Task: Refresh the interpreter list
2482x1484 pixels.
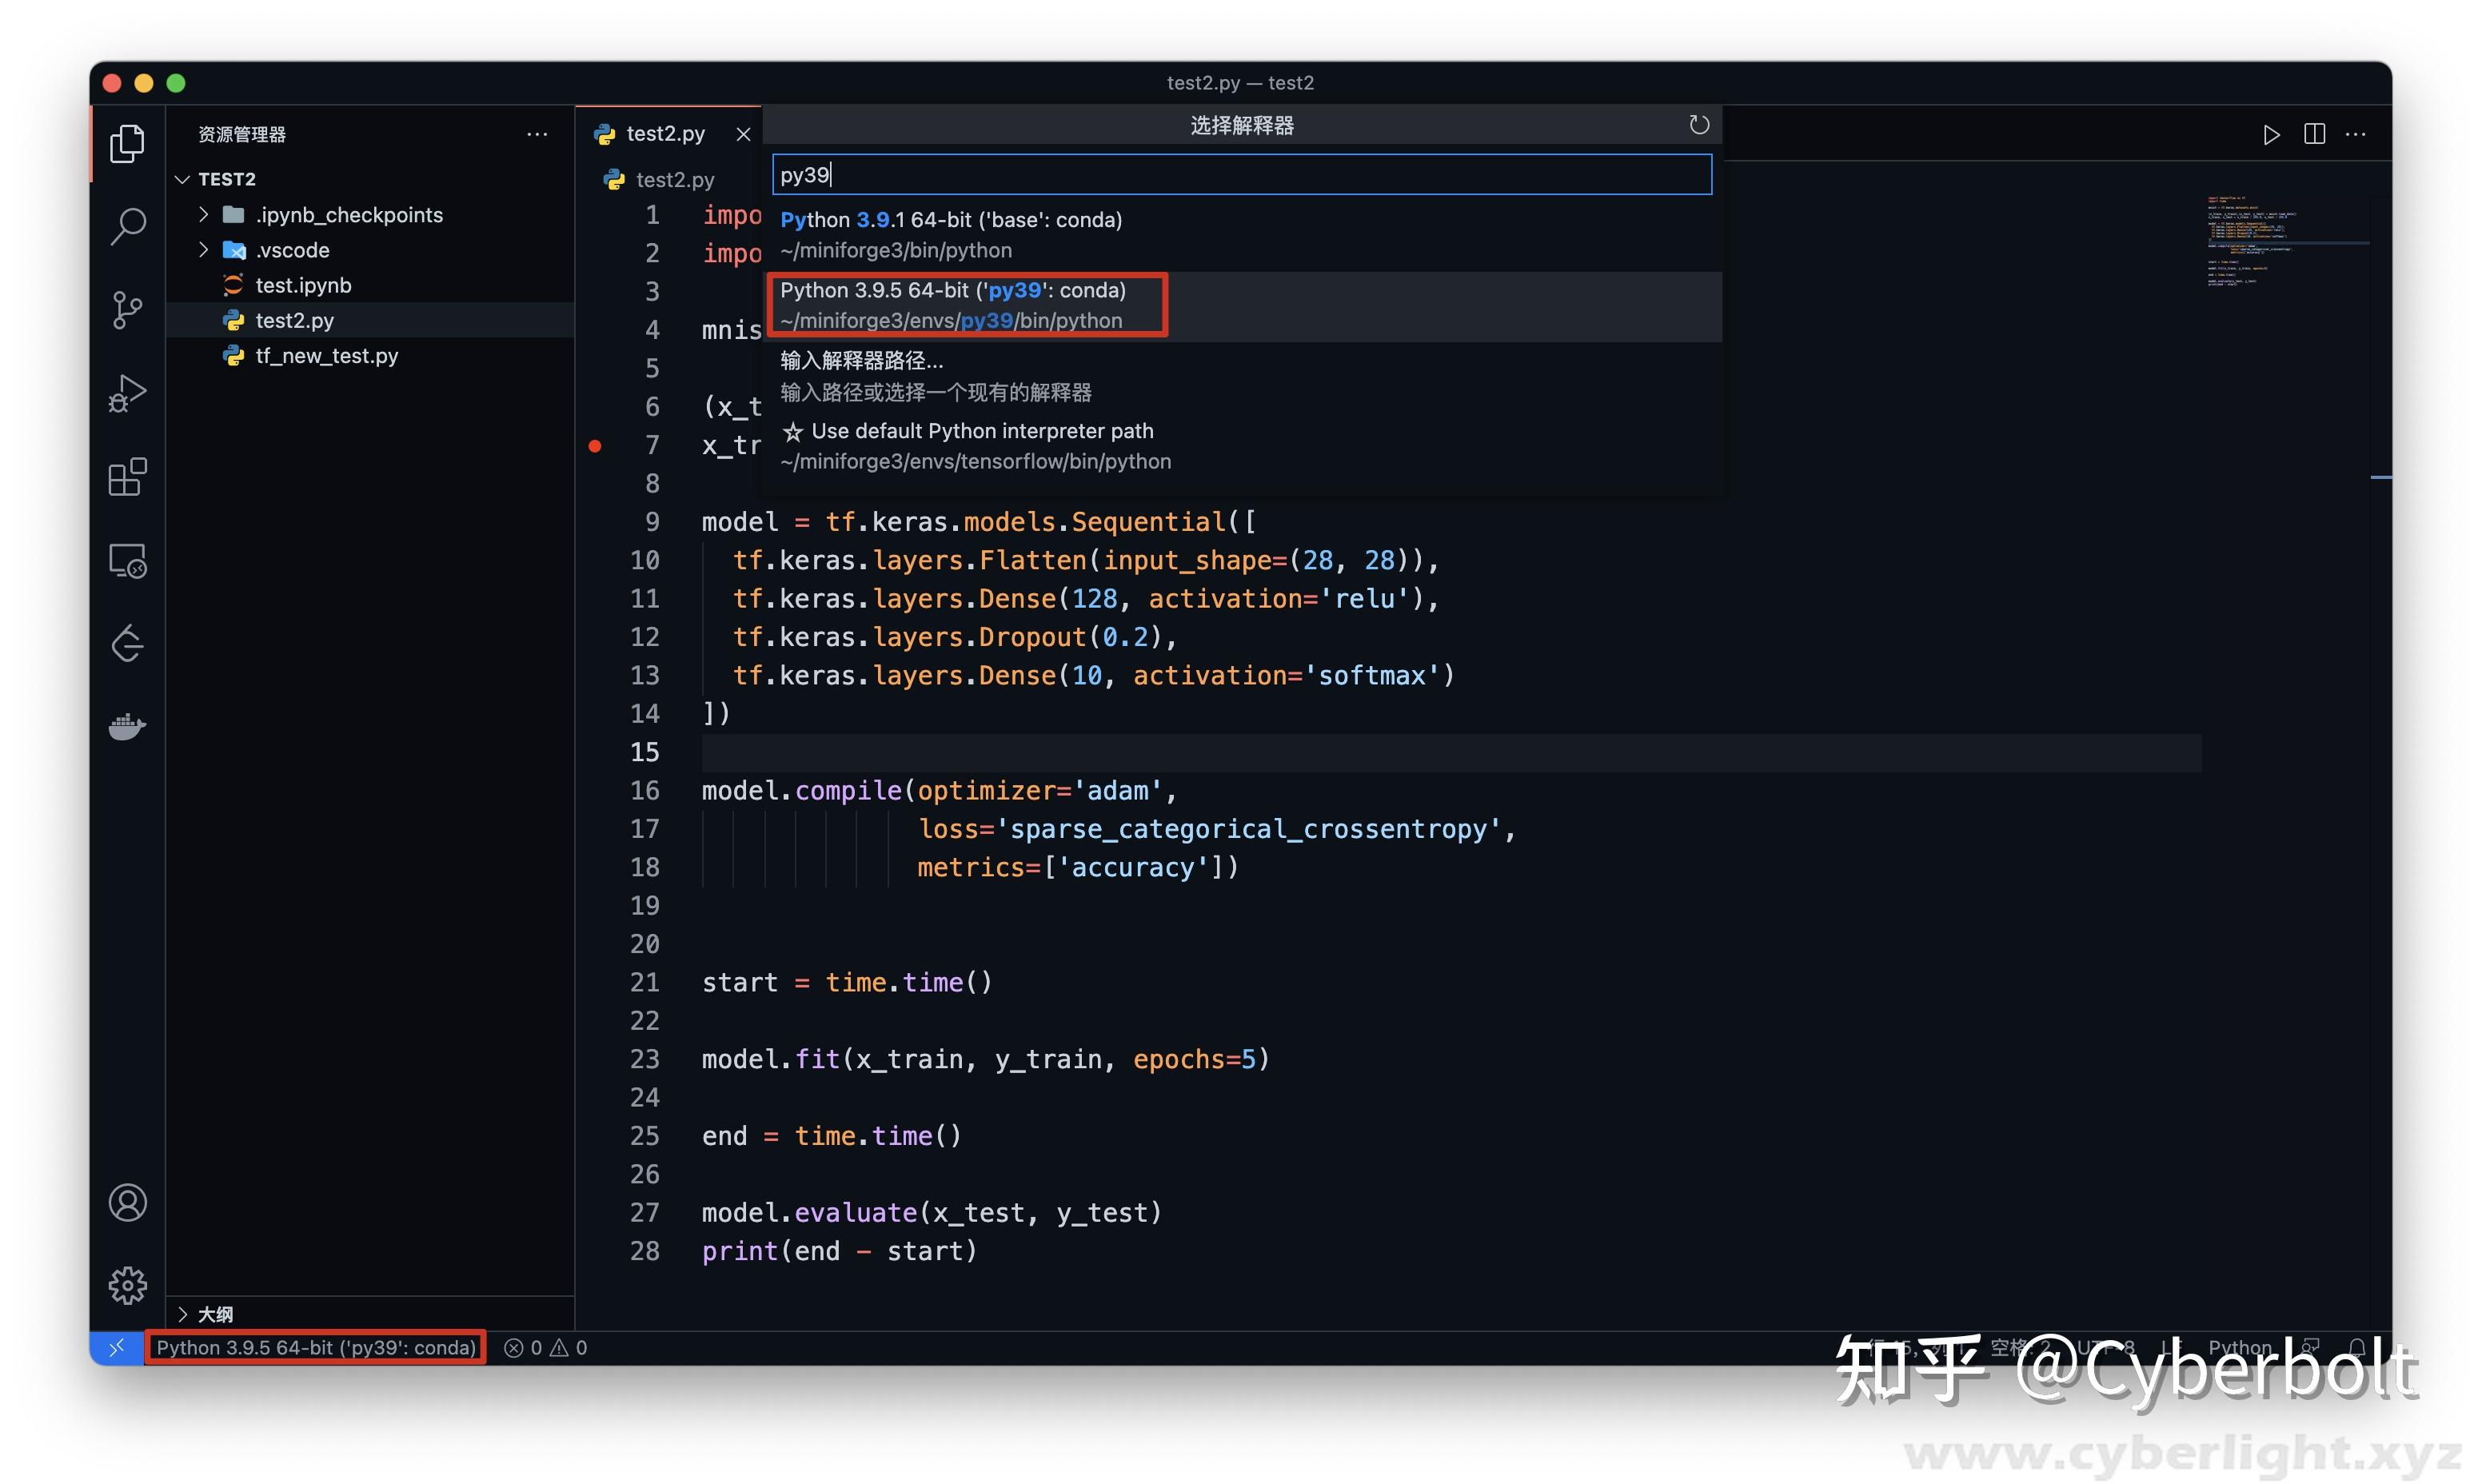Action: point(1698,124)
